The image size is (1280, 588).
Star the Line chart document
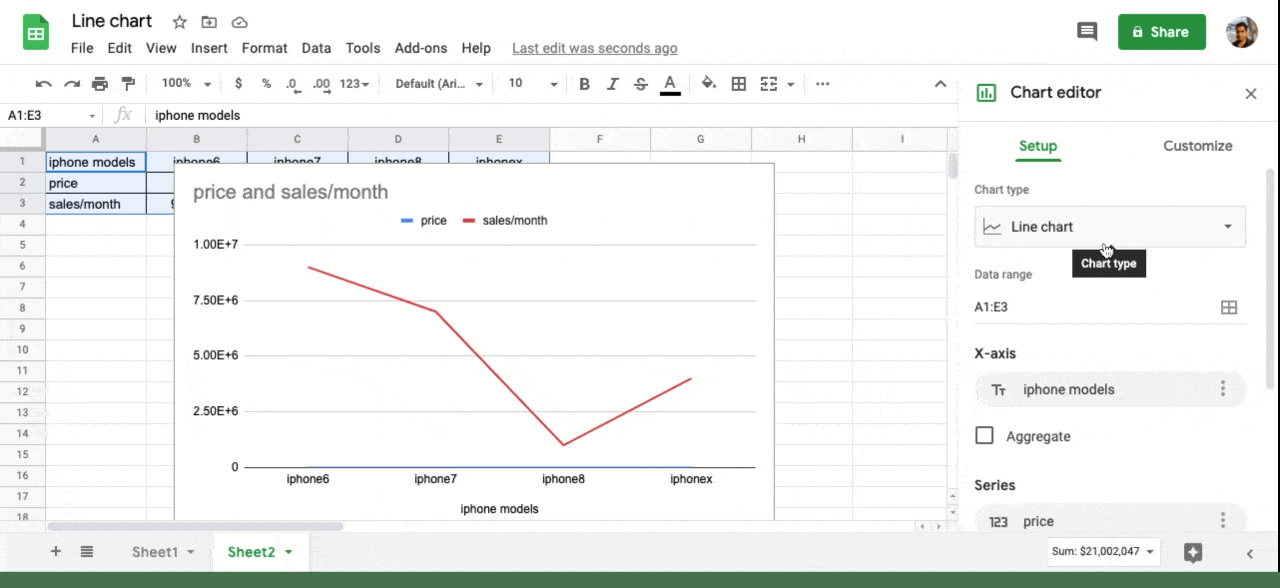pyautogui.click(x=180, y=22)
